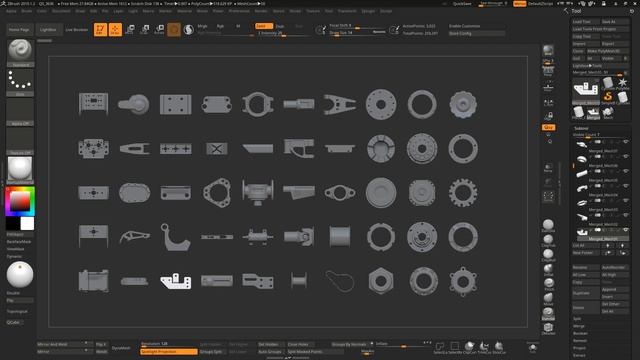Open the Standard brush thumbnail

20,53
